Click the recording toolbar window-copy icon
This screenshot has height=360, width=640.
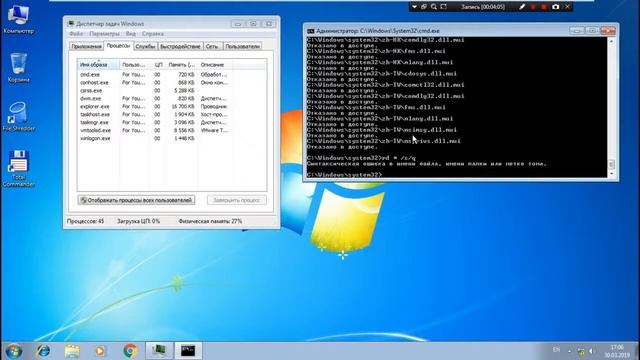424,7
